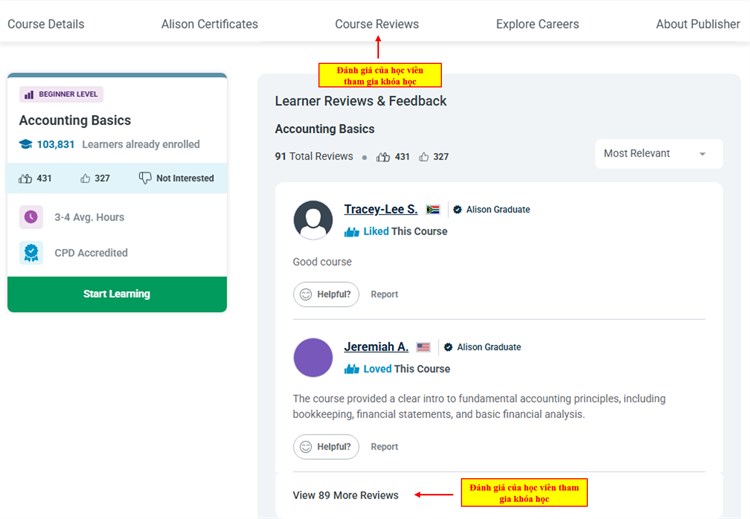Report Tracey-Lee S.'s review
Screen dimensions: 750x519
[x=384, y=294]
